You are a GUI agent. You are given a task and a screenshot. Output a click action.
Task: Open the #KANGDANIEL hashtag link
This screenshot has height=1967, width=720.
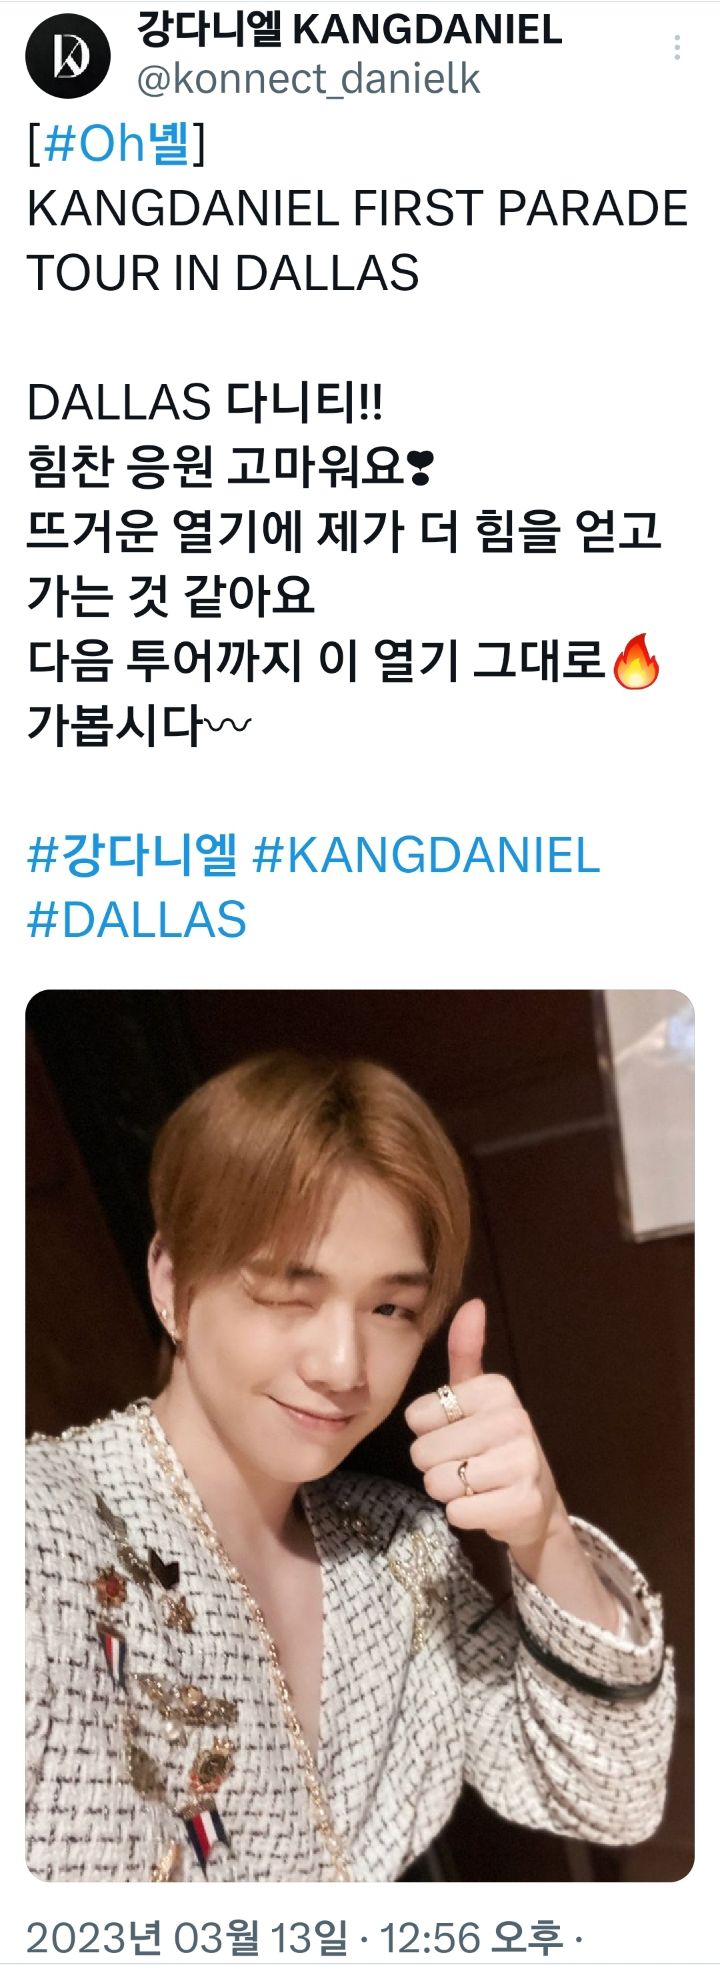pyautogui.click(x=426, y=856)
